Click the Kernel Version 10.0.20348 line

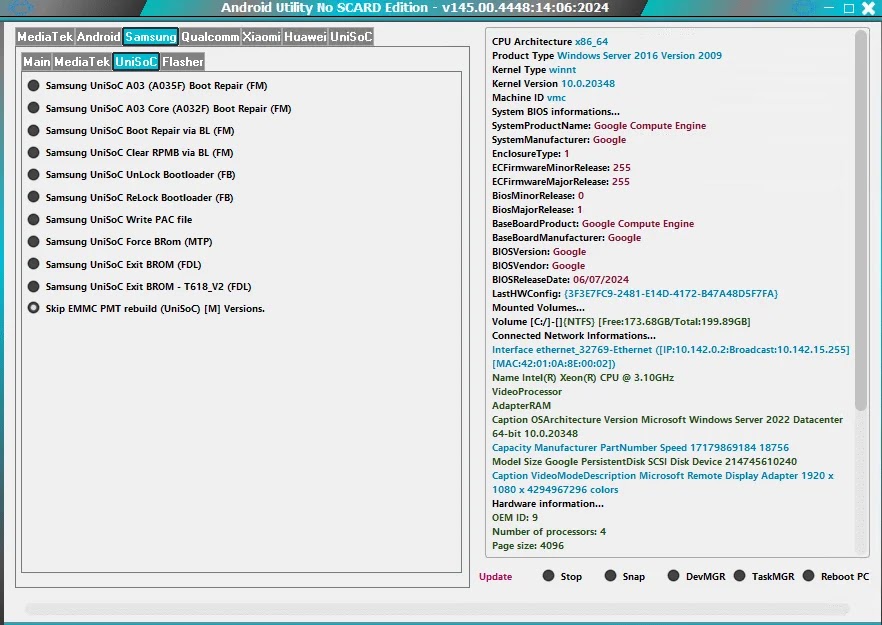point(553,84)
